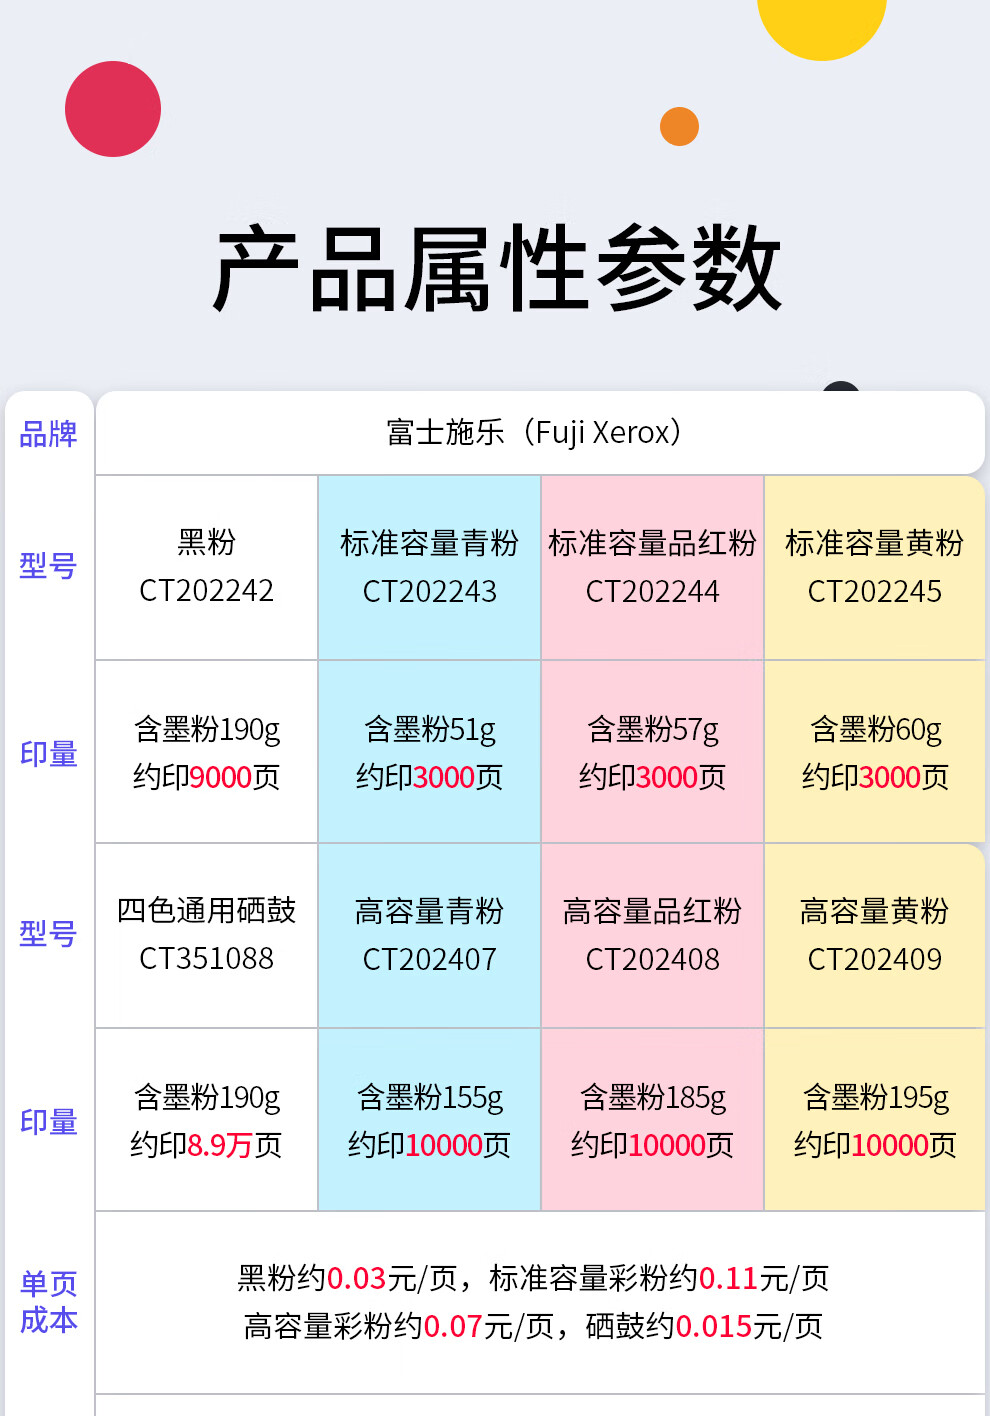
Task: Select the 品牌 row label
Action: pos(48,434)
